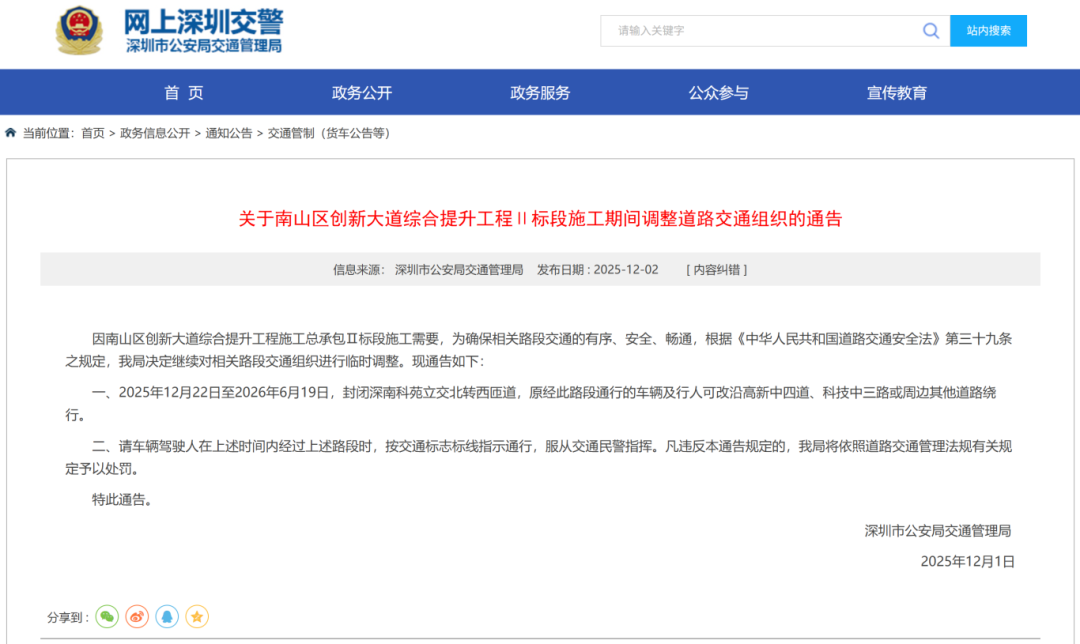Screen dimensions: 1080x644
Task: Go to the 政务服务 section
Action: click(540, 93)
